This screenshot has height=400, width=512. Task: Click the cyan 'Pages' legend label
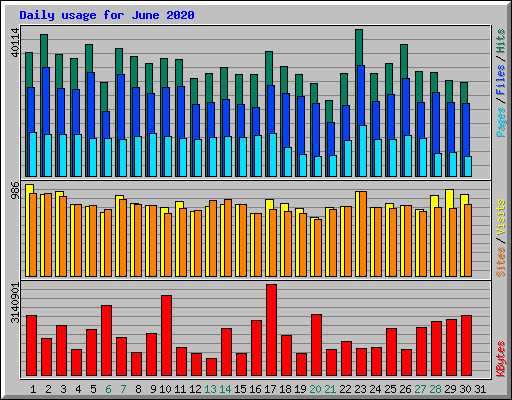tap(501, 122)
